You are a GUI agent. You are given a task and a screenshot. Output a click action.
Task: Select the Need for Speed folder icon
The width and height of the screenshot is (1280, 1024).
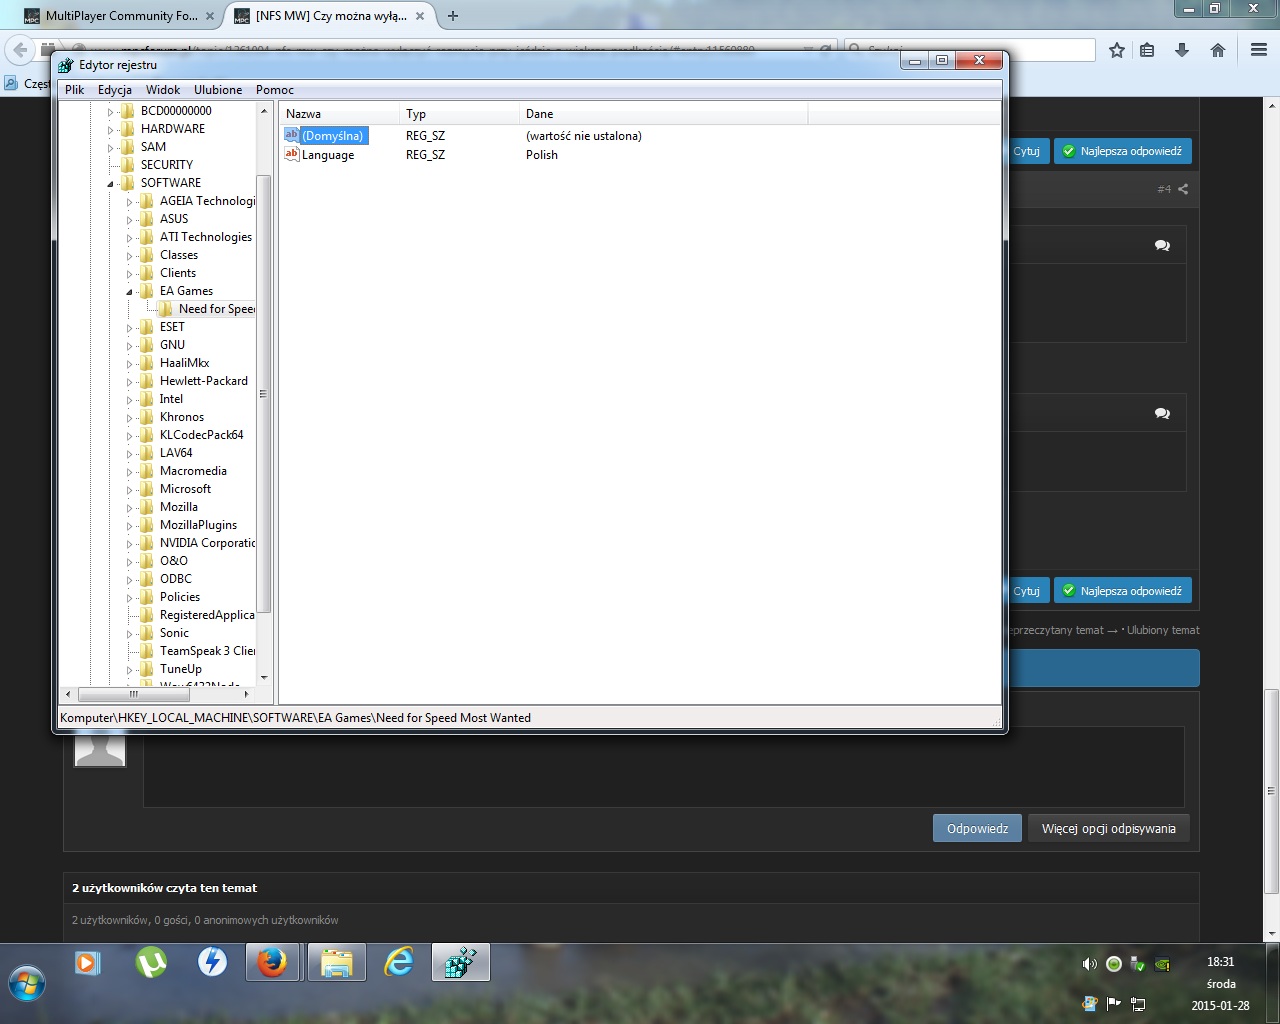(x=165, y=309)
